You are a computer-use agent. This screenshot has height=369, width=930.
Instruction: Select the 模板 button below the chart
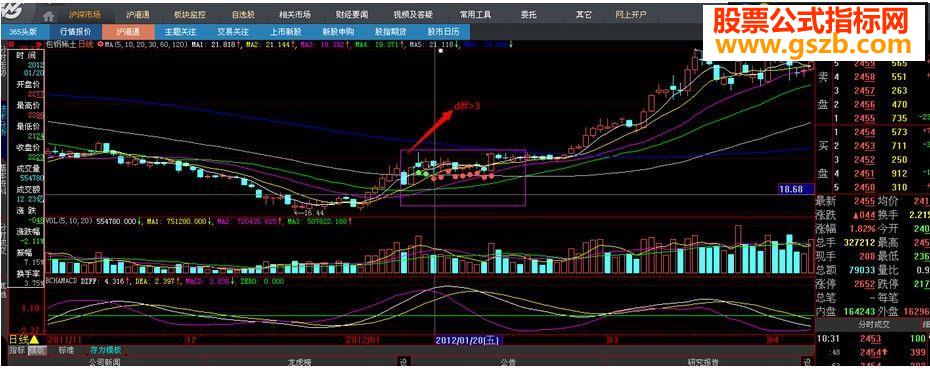(37, 350)
